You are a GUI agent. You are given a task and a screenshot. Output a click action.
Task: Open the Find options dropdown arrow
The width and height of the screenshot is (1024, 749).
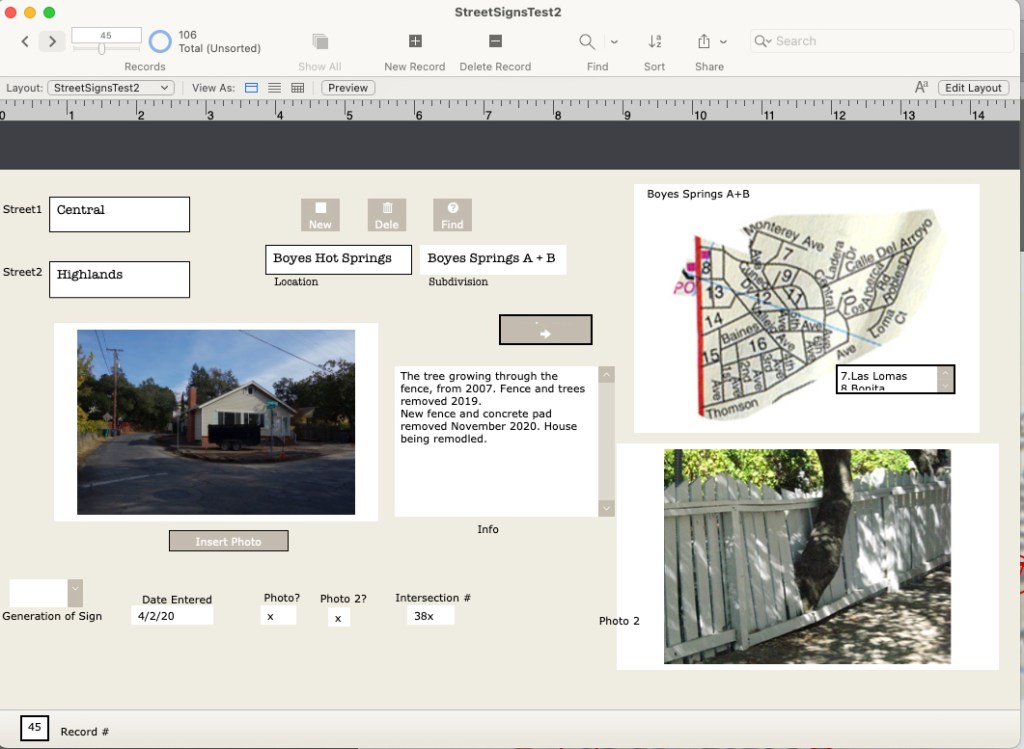614,42
